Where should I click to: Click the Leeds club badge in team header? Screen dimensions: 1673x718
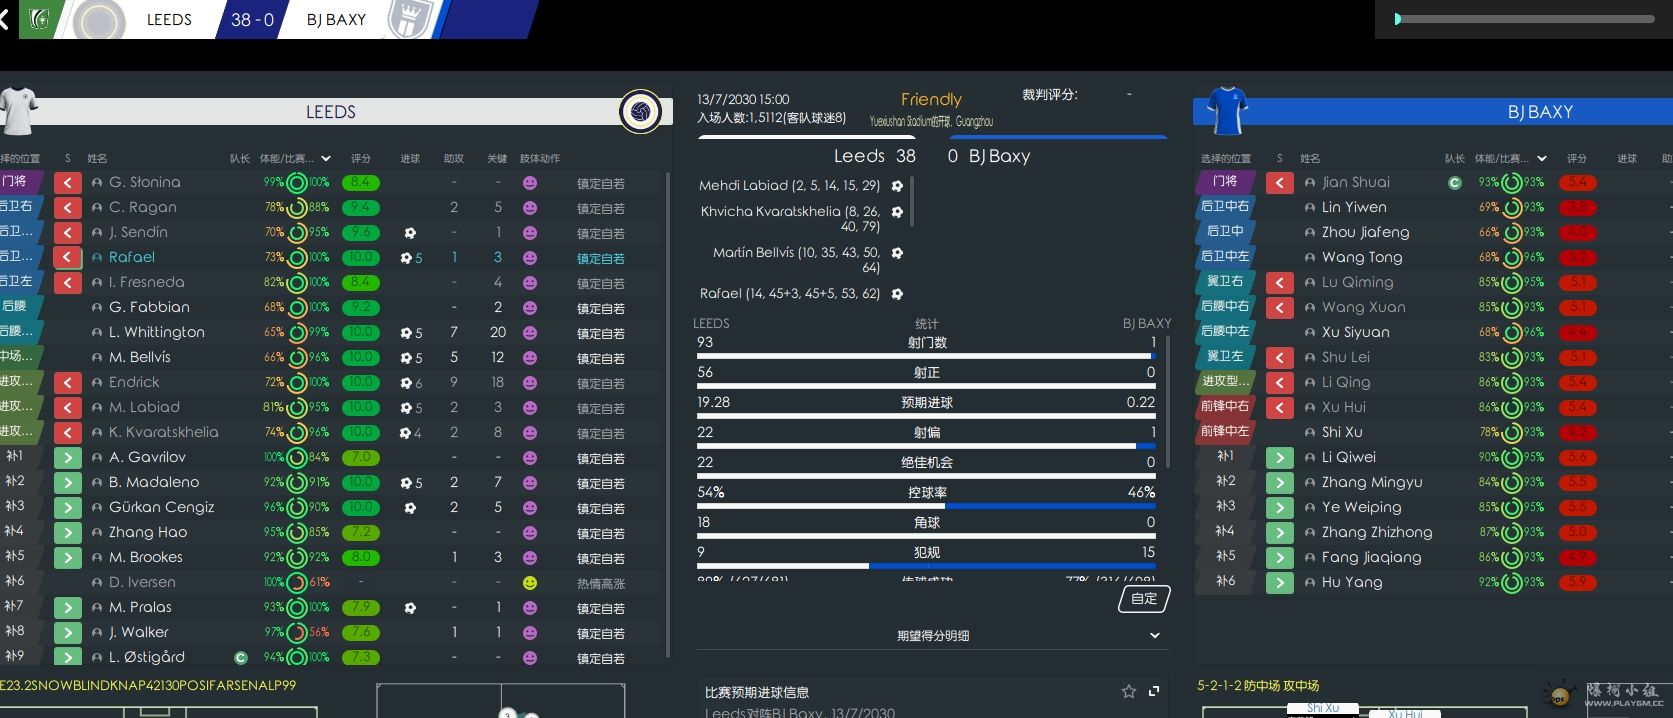641,111
